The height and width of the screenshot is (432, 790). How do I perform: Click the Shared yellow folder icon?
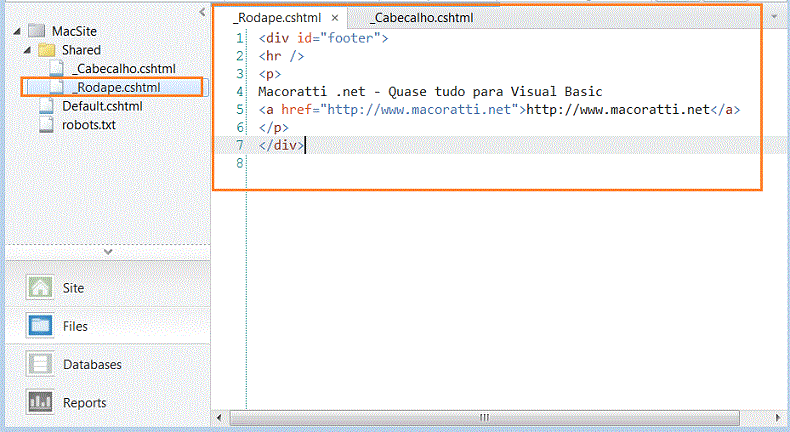46,50
